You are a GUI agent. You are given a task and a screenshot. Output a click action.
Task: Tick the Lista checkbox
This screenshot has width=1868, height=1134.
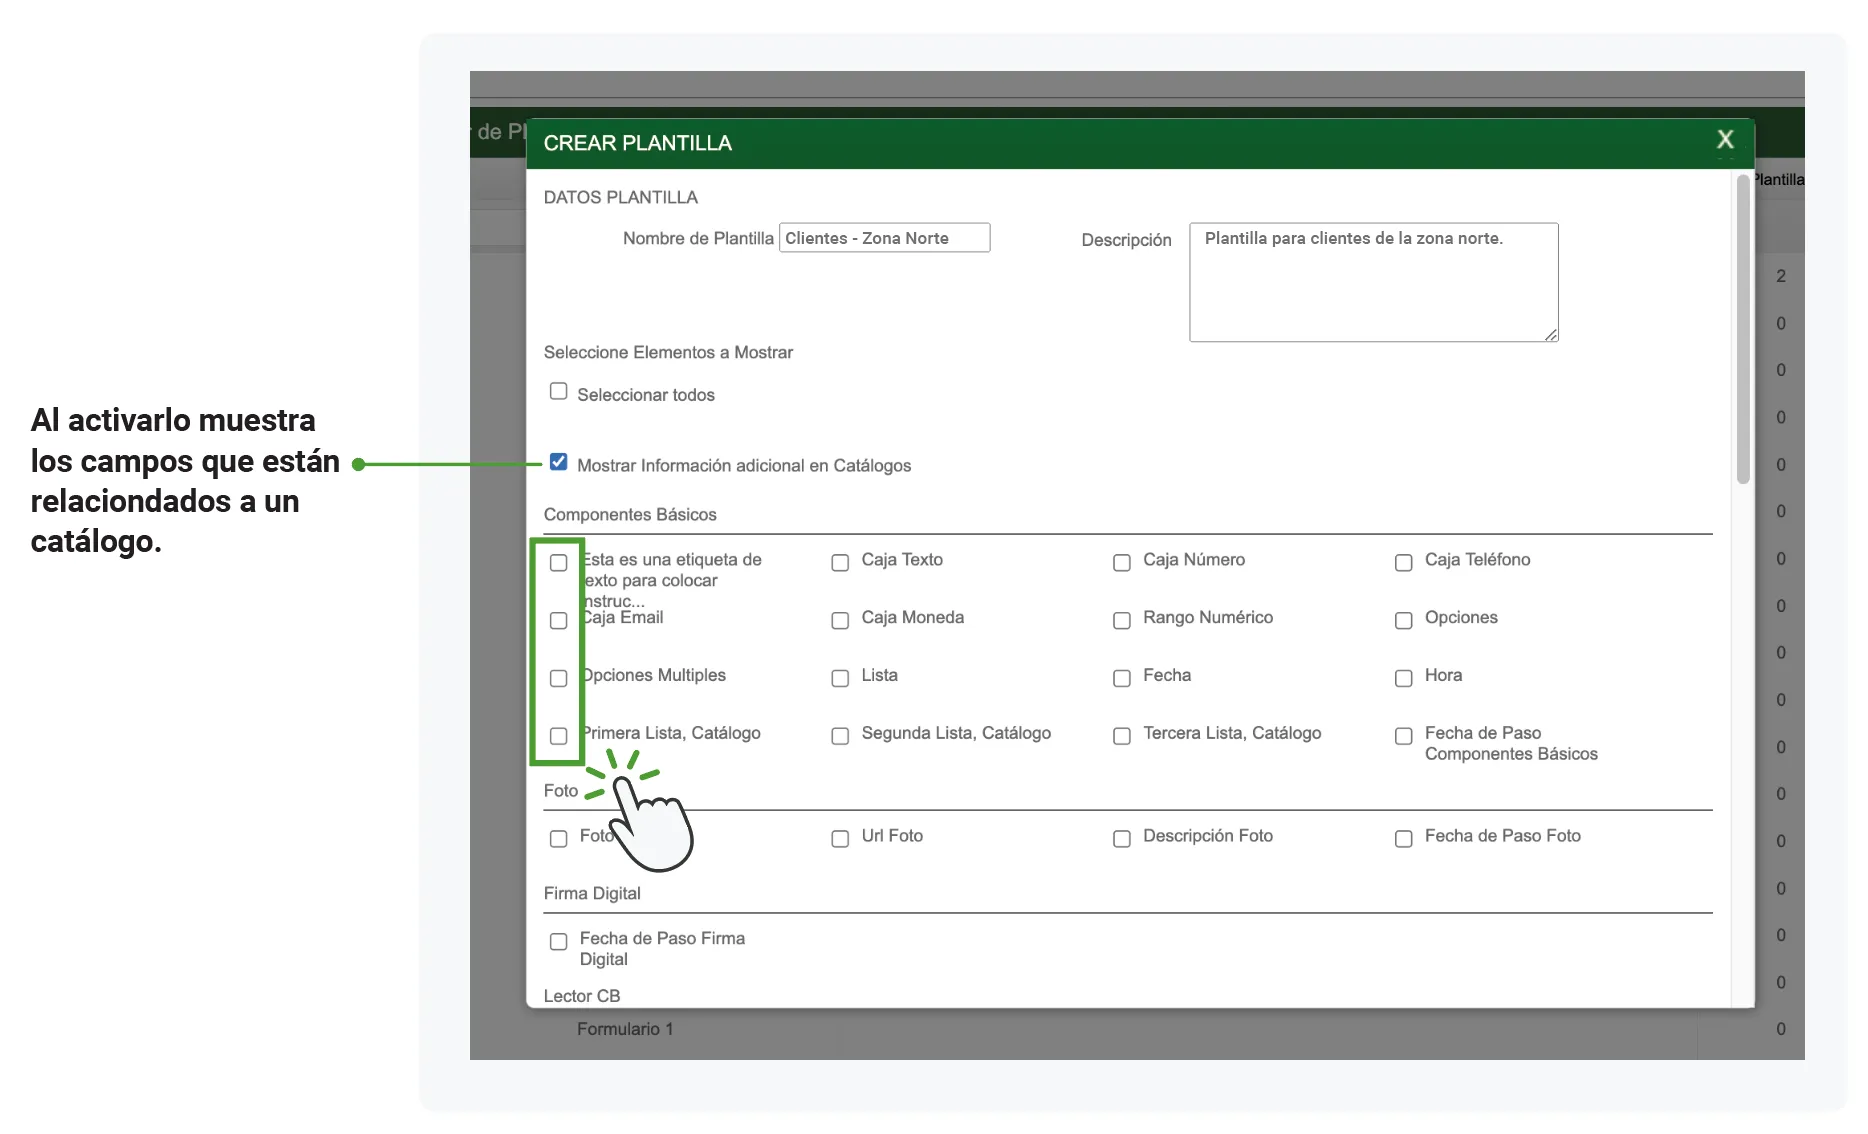840,679
